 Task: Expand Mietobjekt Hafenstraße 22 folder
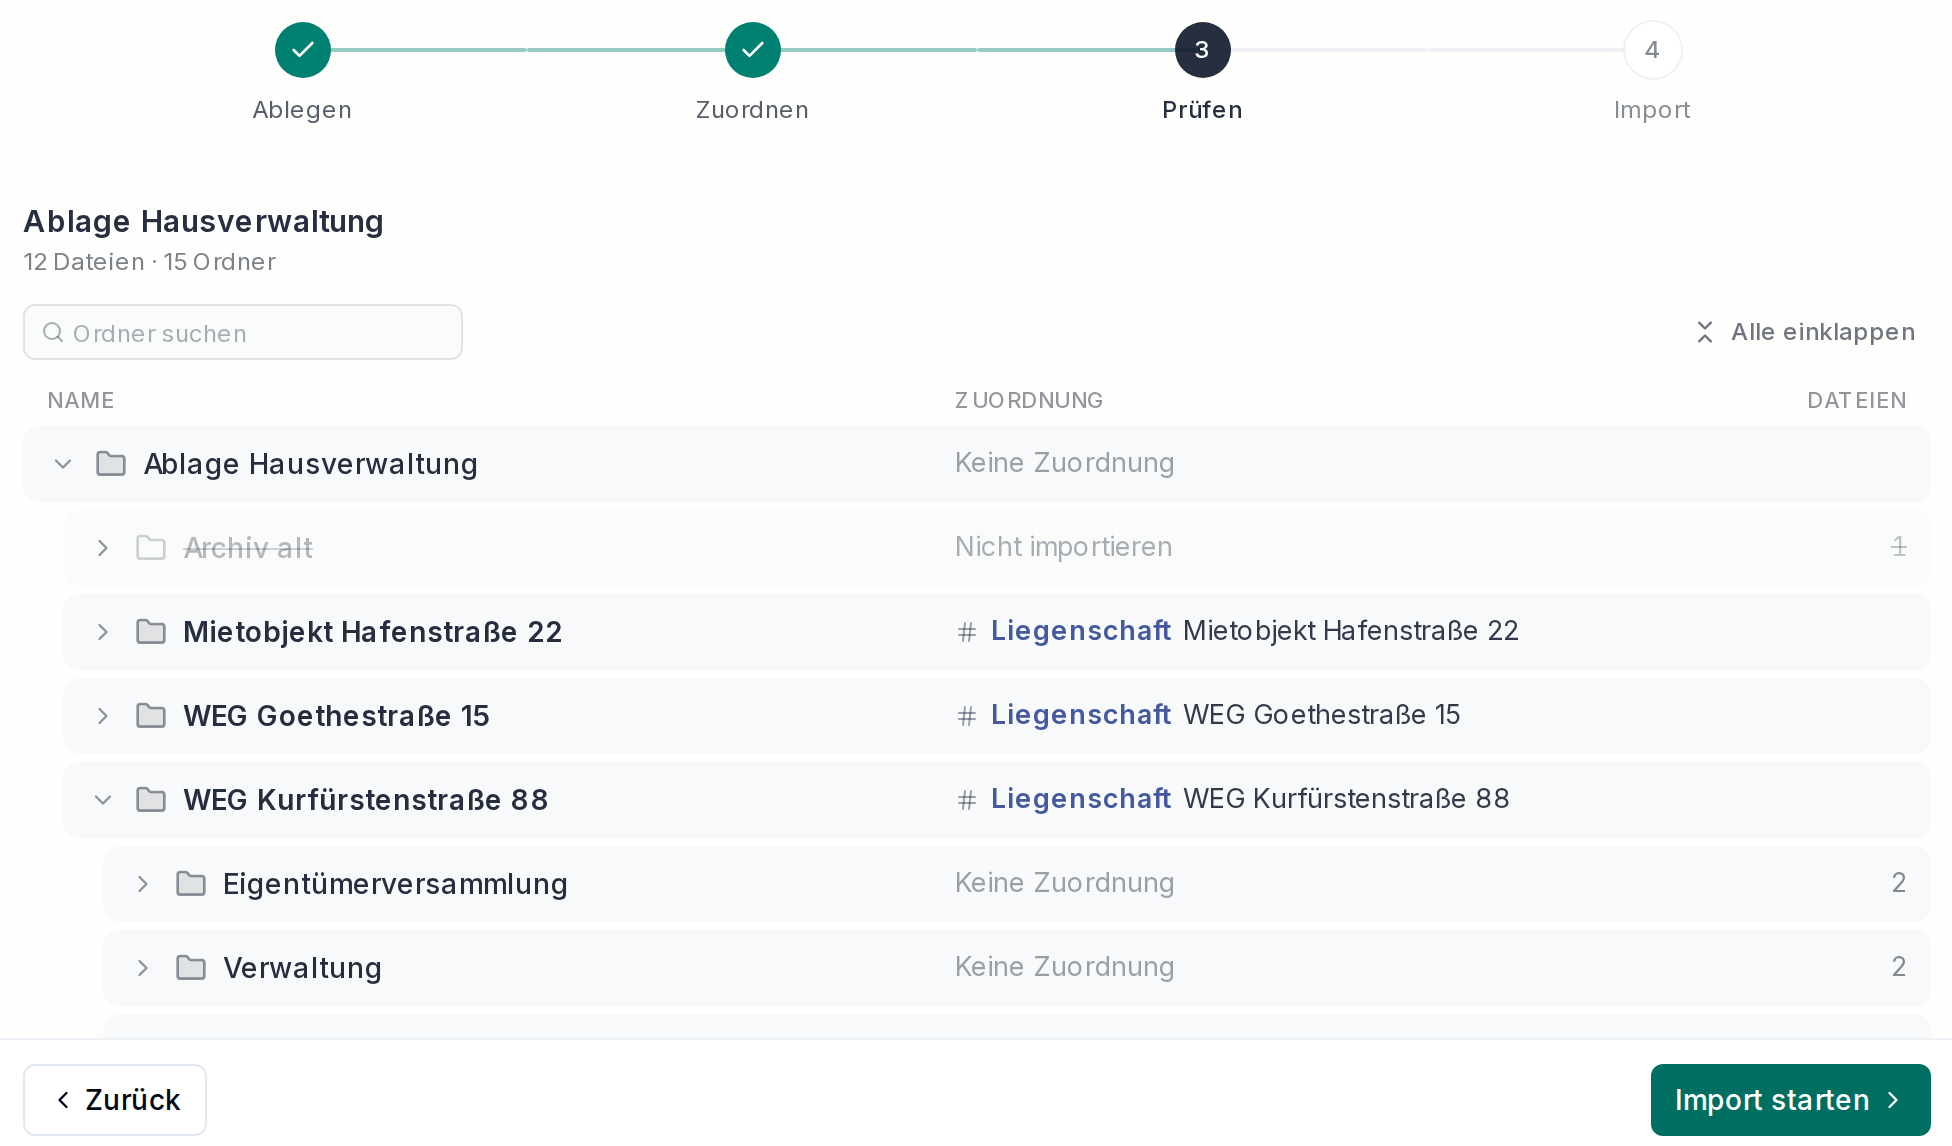point(103,632)
